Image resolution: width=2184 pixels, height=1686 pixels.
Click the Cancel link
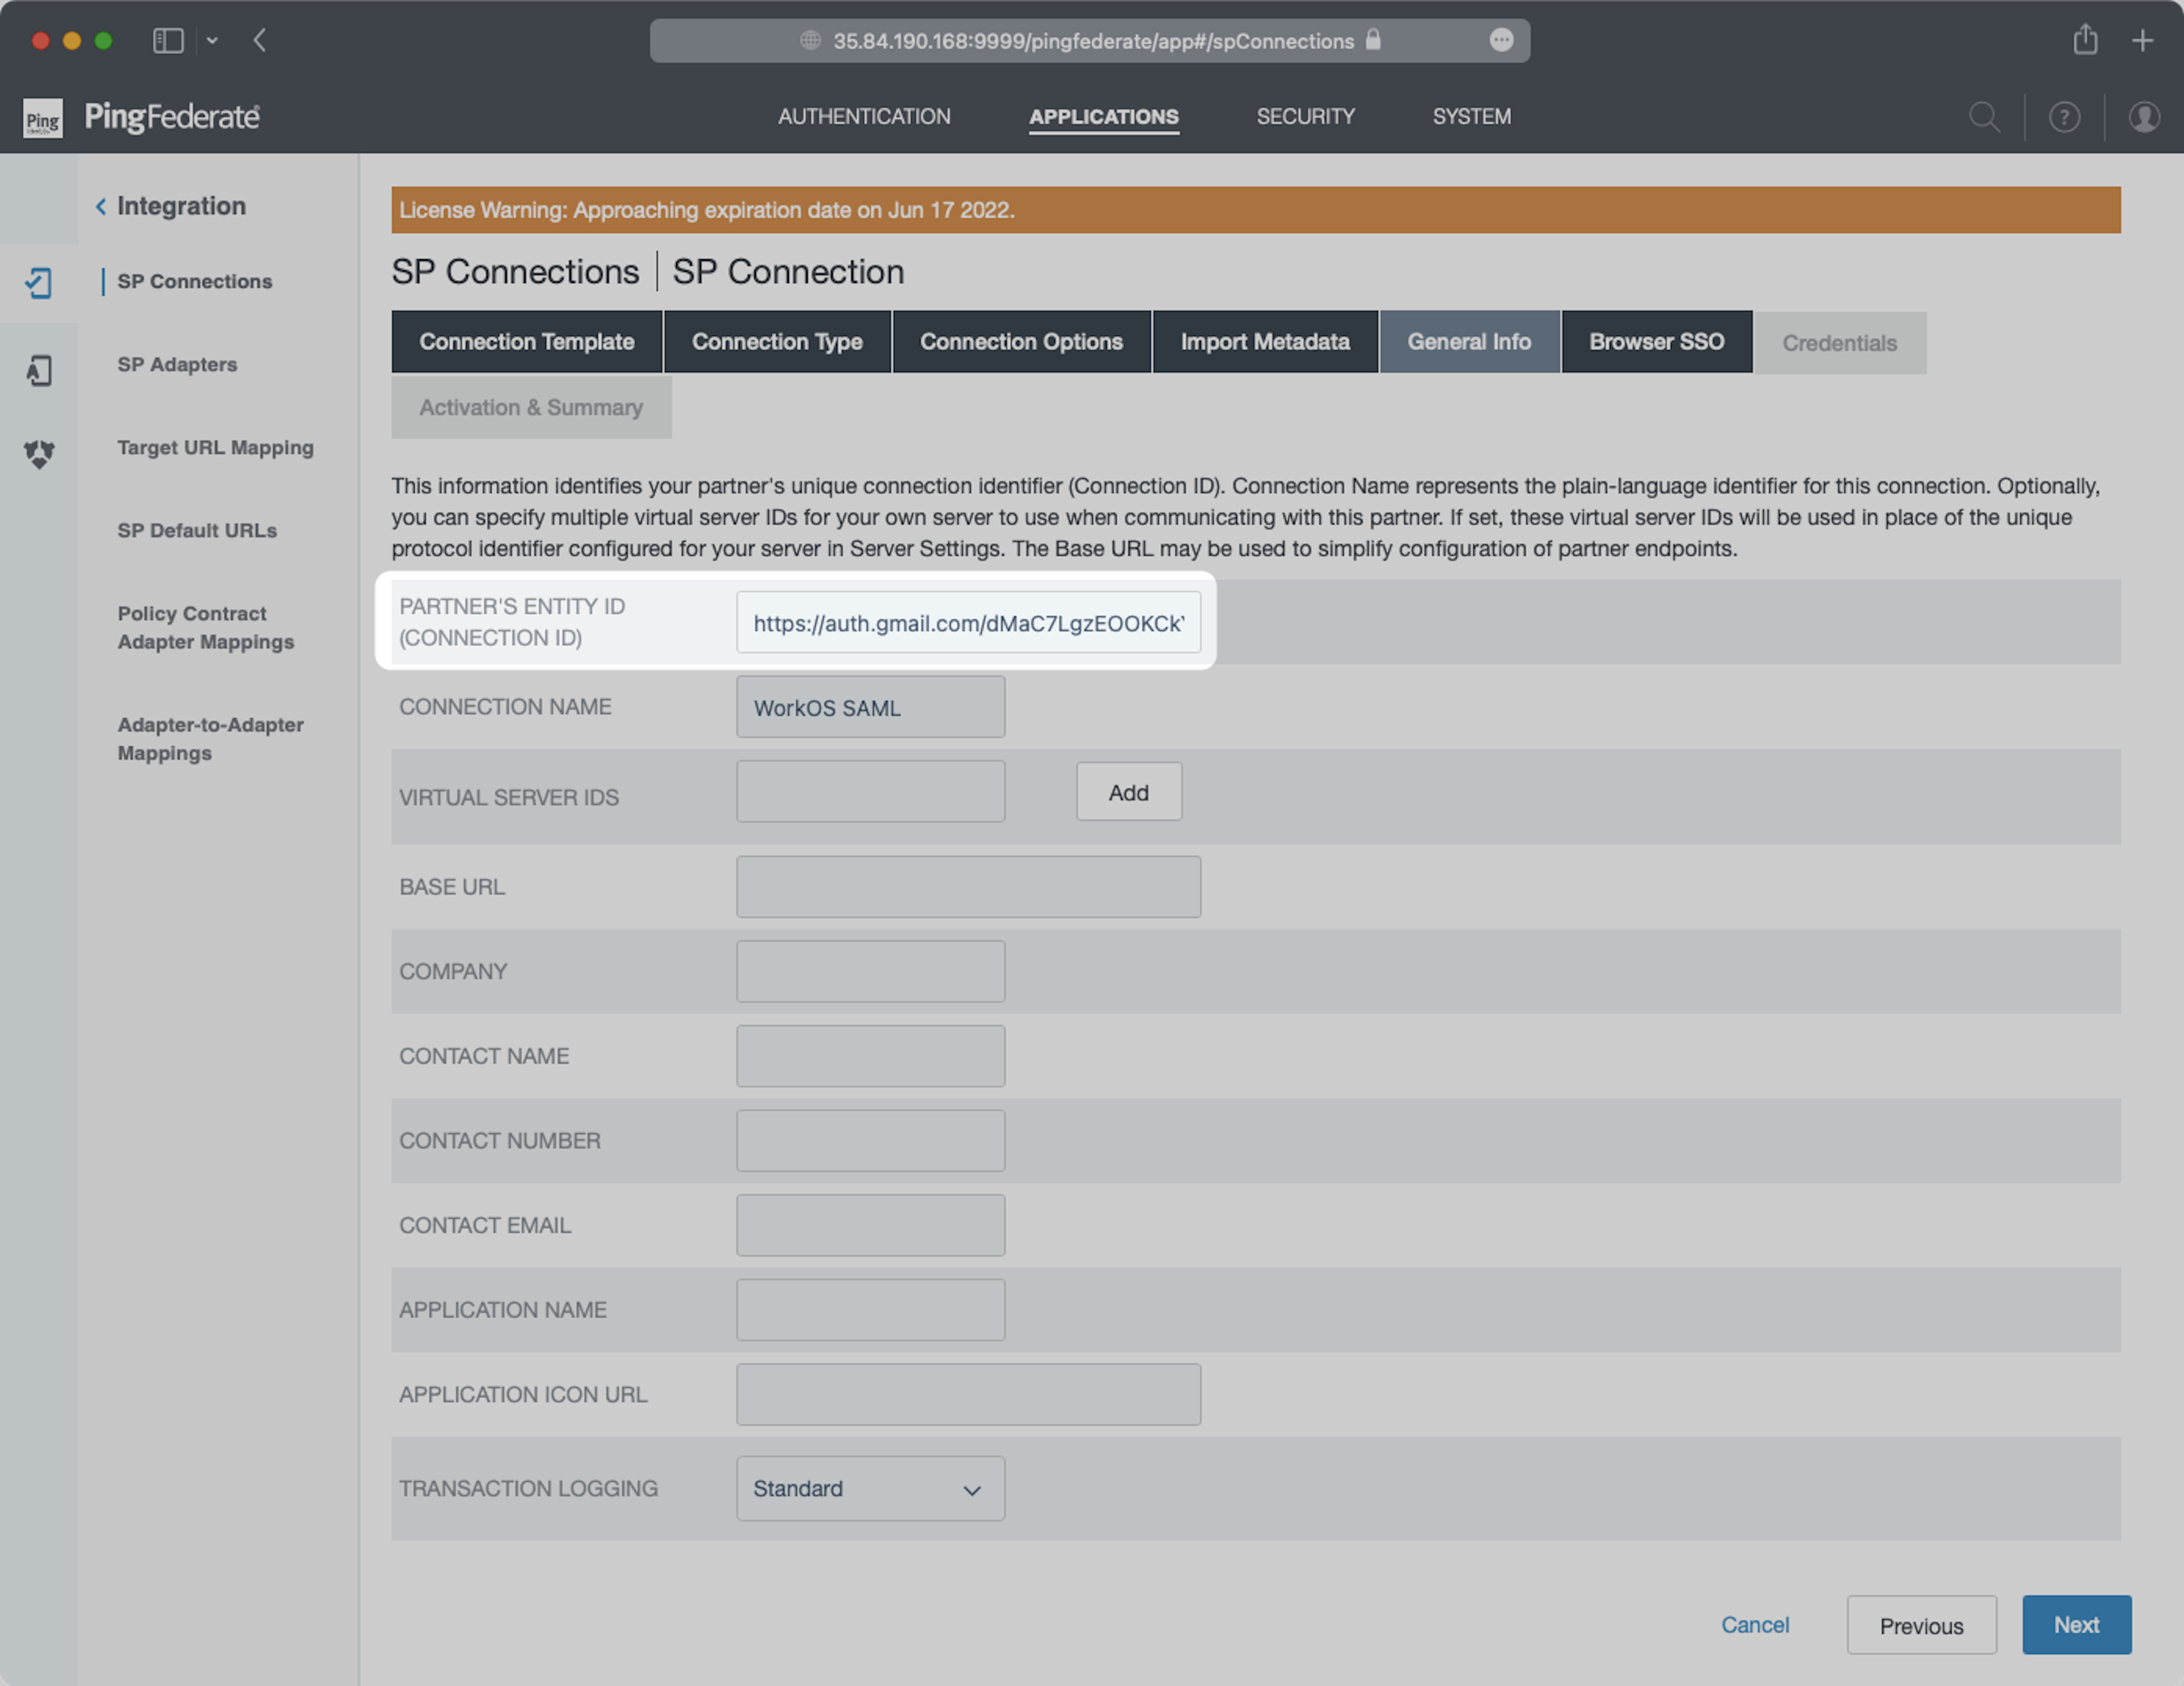pos(1754,1625)
